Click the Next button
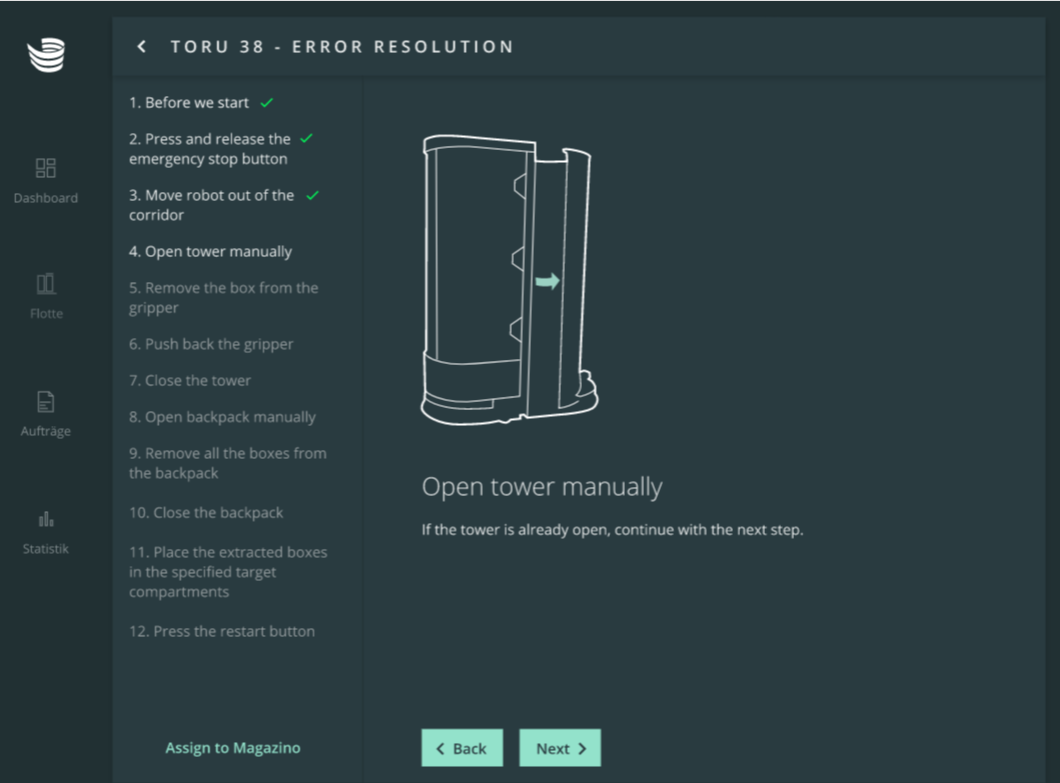The width and height of the screenshot is (1060, 783). tap(560, 748)
